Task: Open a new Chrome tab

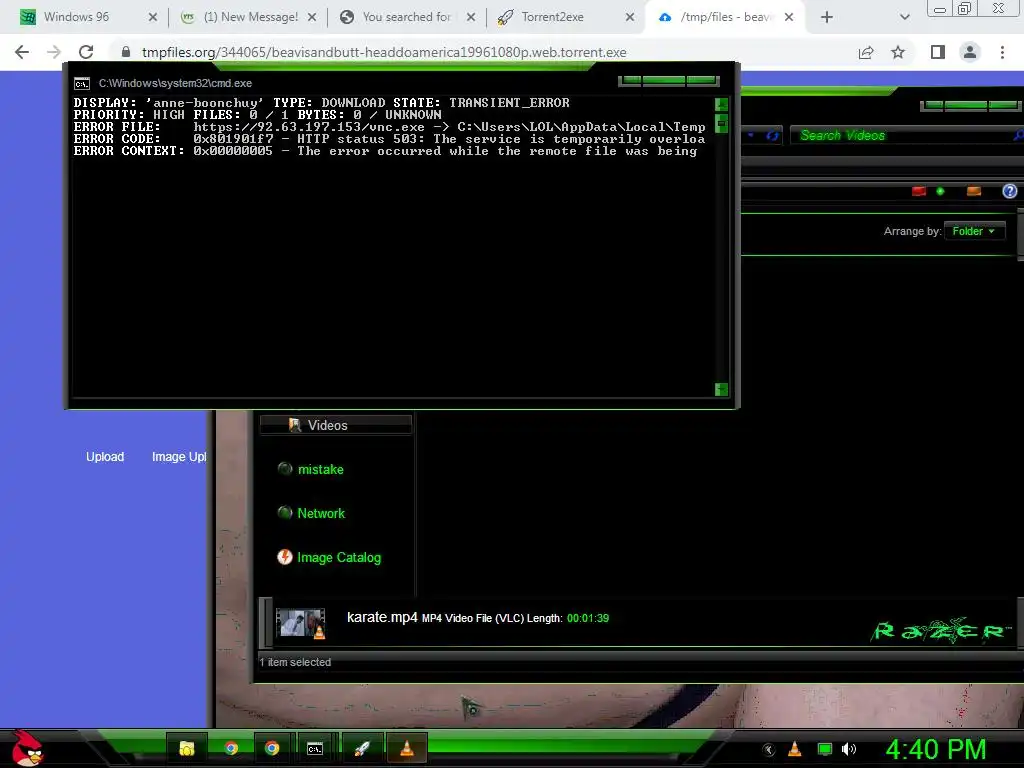Action: click(827, 17)
